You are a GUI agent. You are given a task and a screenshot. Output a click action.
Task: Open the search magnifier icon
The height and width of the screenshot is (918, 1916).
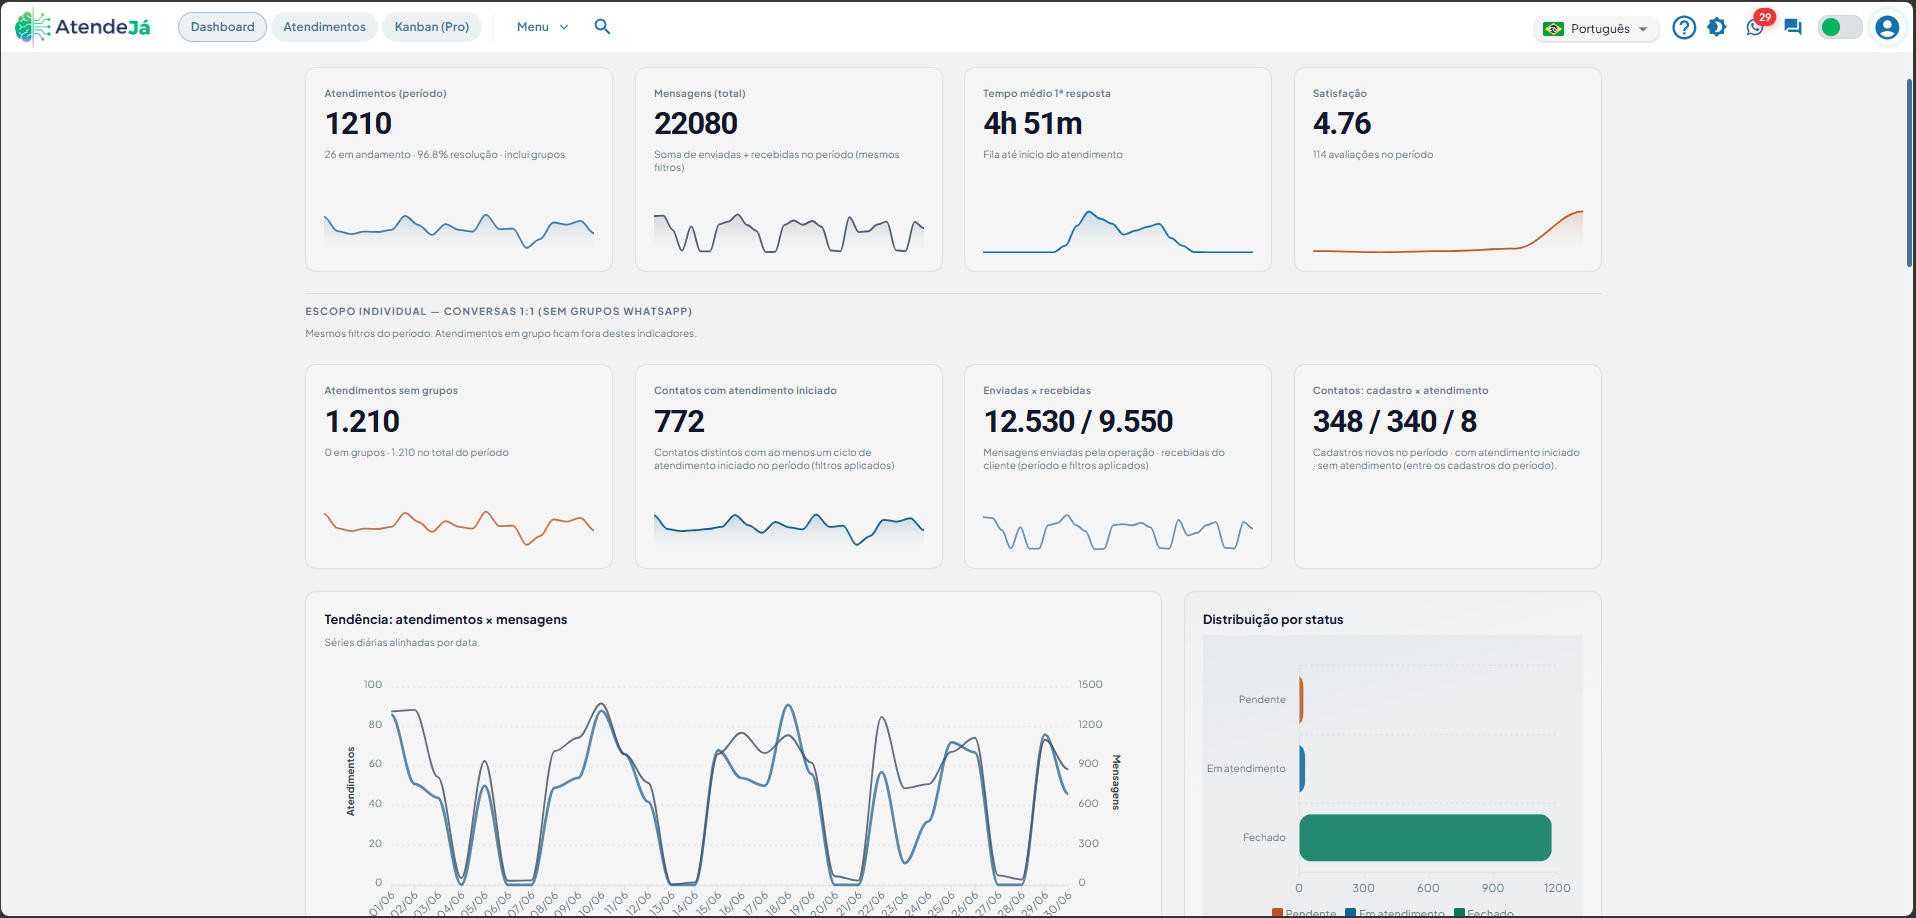602,27
